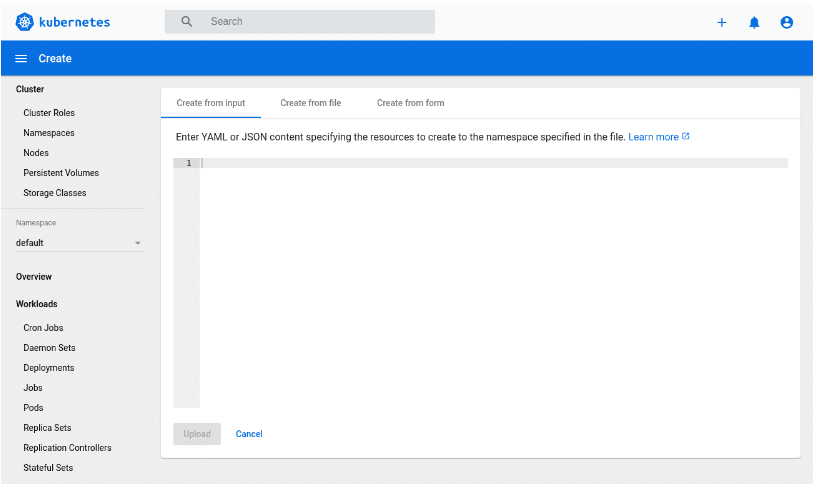Switch to the Create from file tab
815x487 pixels.
pos(311,103)
